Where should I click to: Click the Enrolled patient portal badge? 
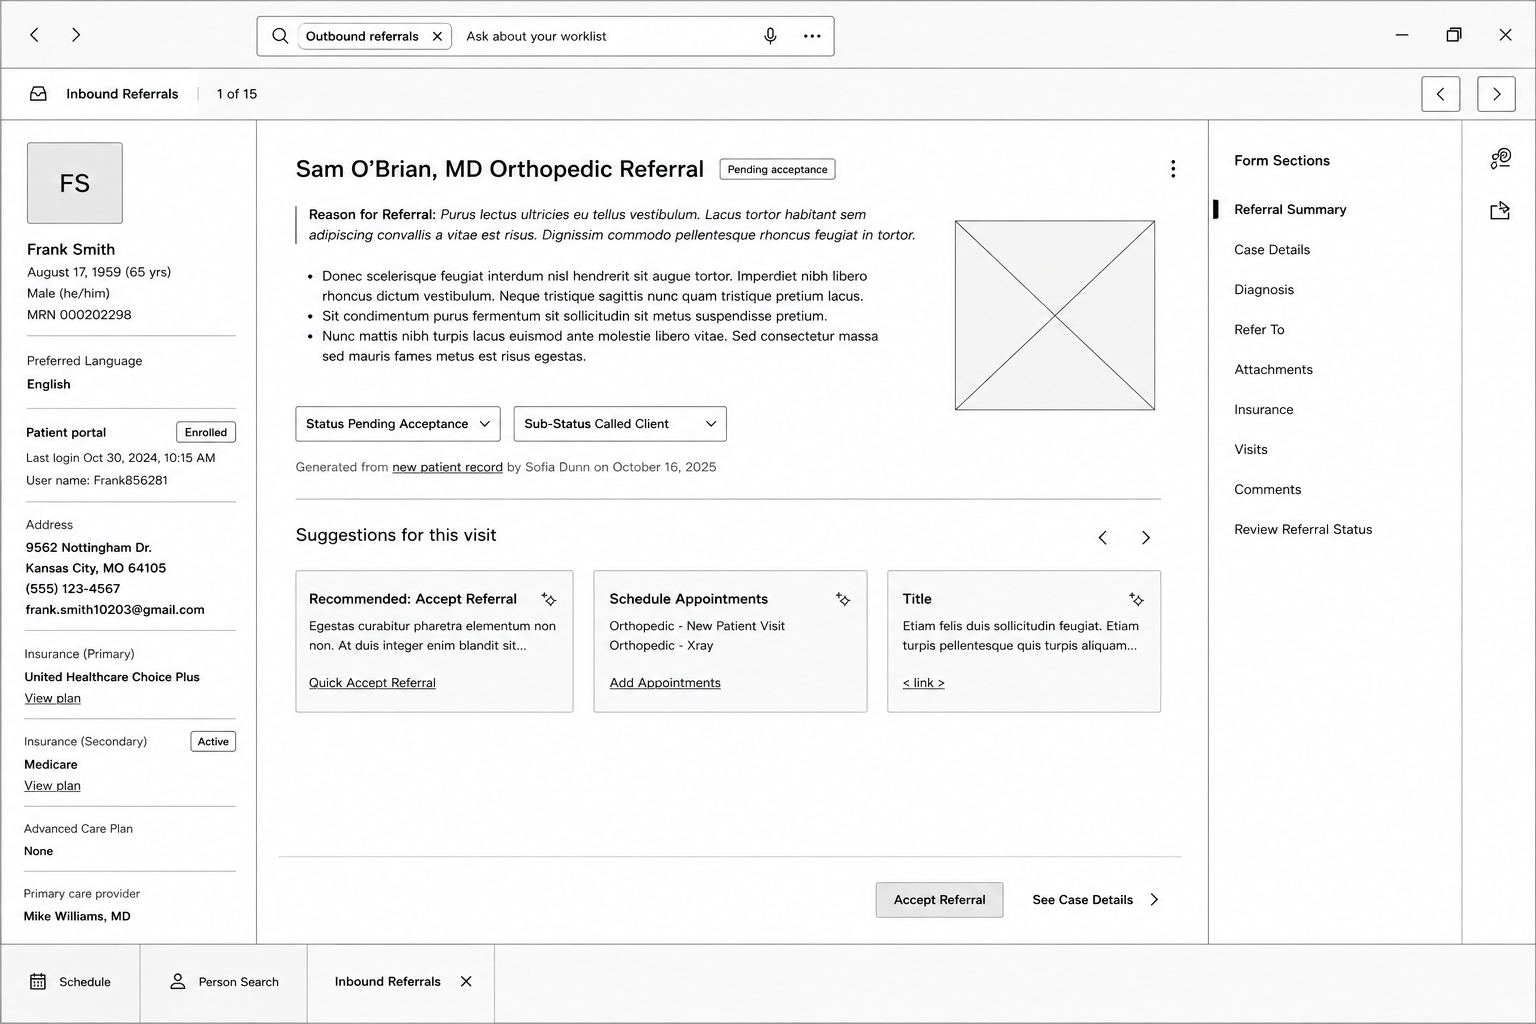206,432
